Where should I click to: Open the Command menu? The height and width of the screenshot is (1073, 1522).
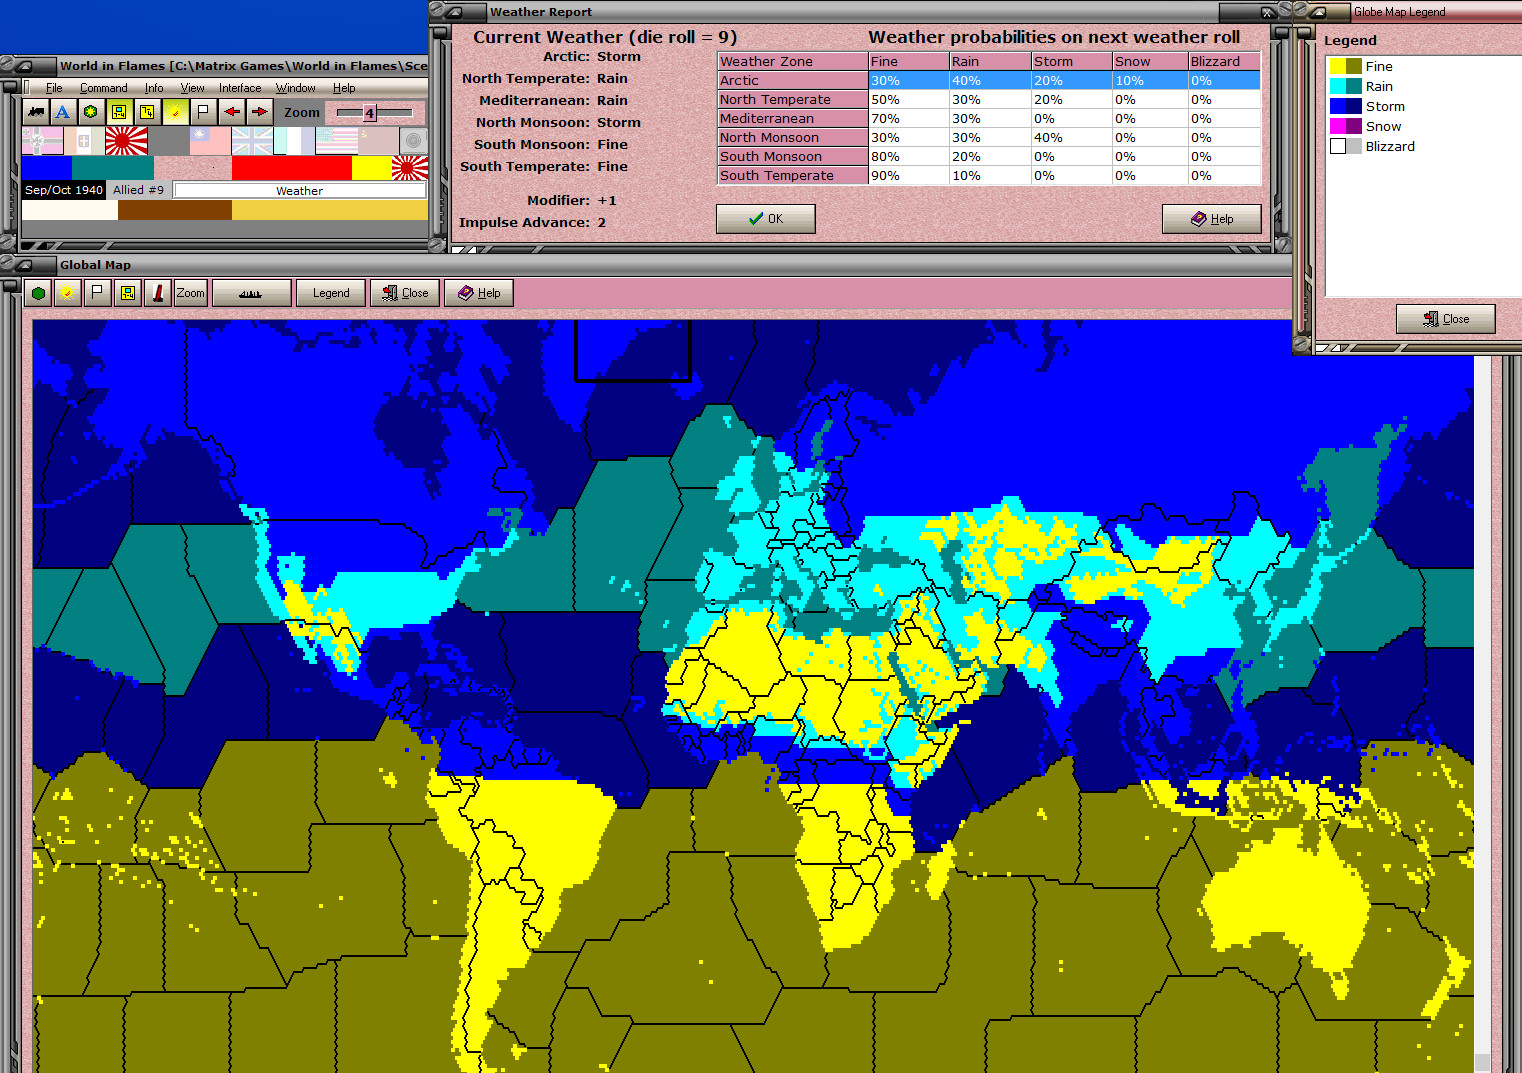[103, 87]
